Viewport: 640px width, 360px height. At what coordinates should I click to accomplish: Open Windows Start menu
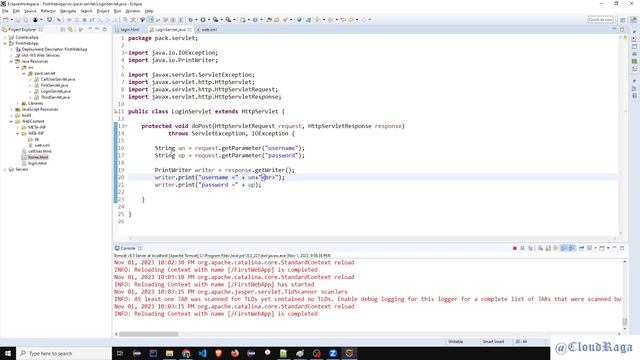8,353
